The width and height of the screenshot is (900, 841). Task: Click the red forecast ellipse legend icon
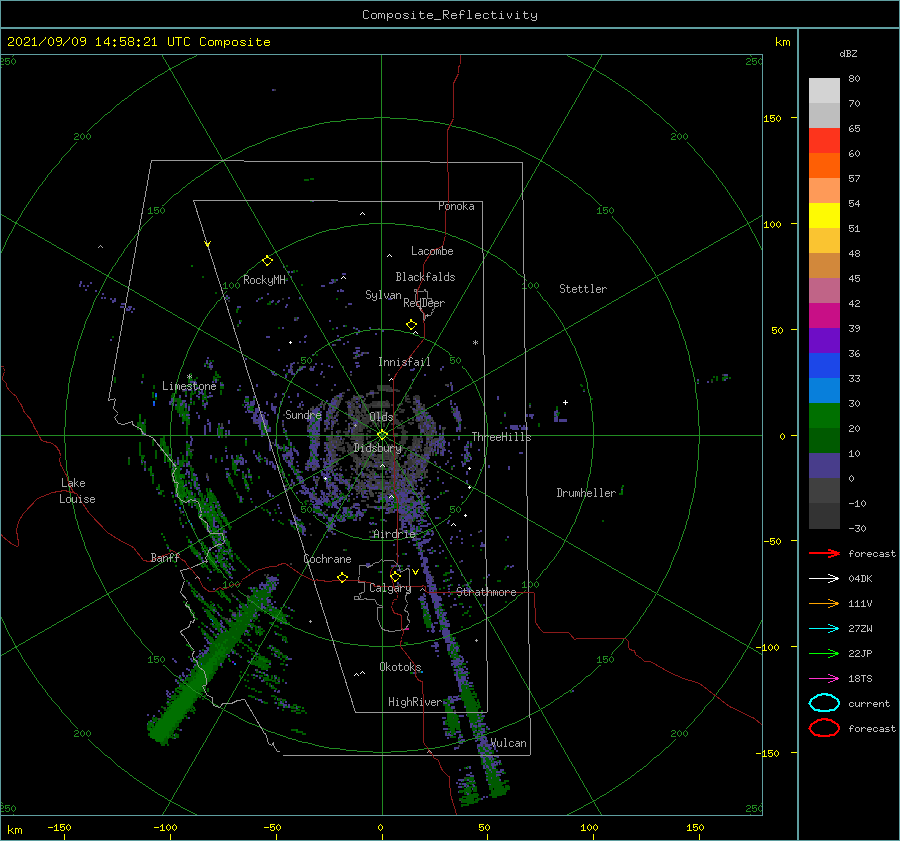point(824,728)
